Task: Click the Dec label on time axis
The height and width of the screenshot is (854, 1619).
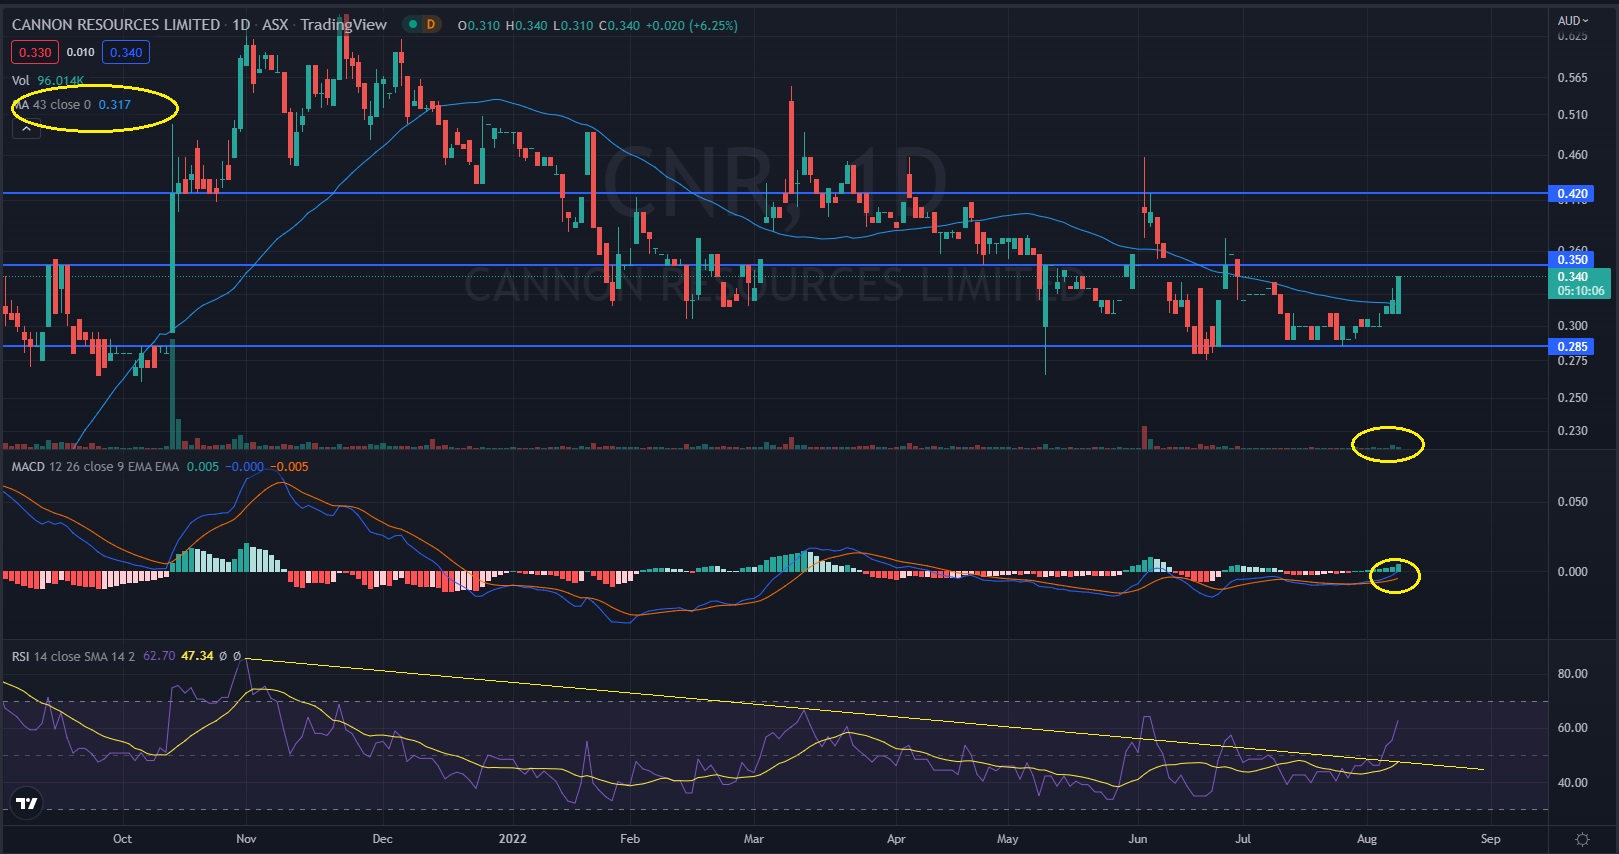Action: pyautogui.click(x=382, y=838)
